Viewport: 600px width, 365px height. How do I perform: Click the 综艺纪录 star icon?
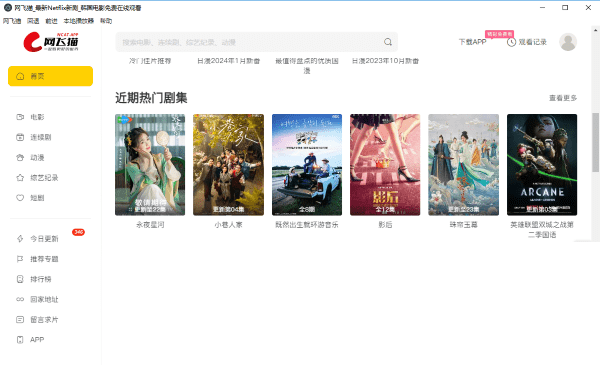click(20, 178)
